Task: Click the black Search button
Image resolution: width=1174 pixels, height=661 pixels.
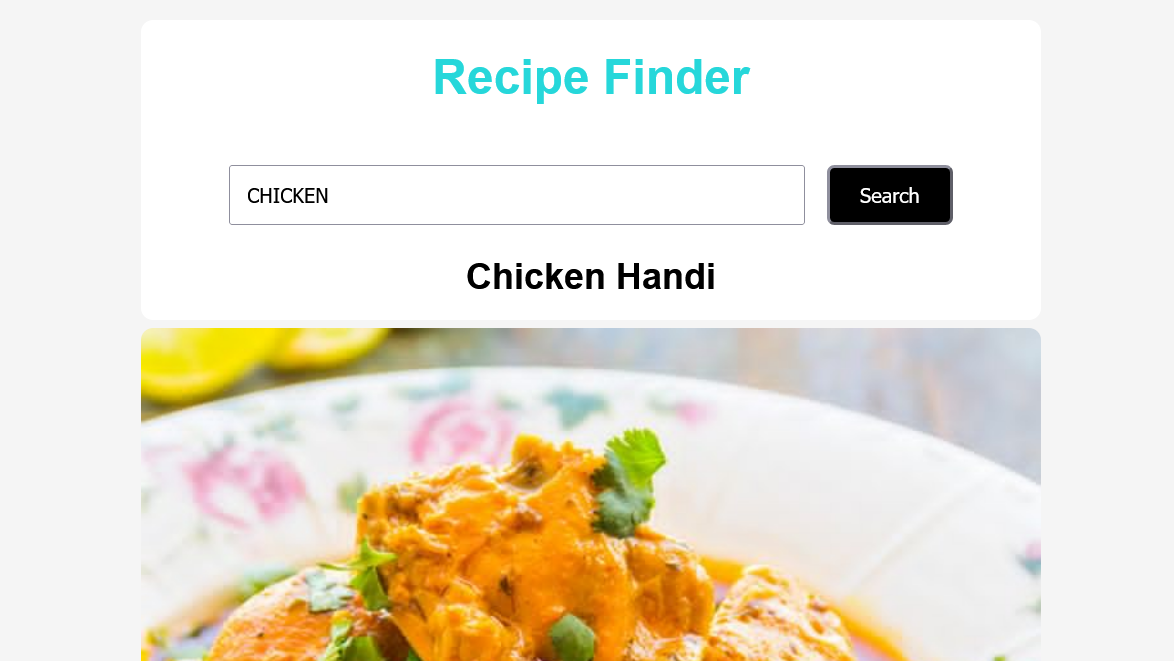Action: (889, 195)
